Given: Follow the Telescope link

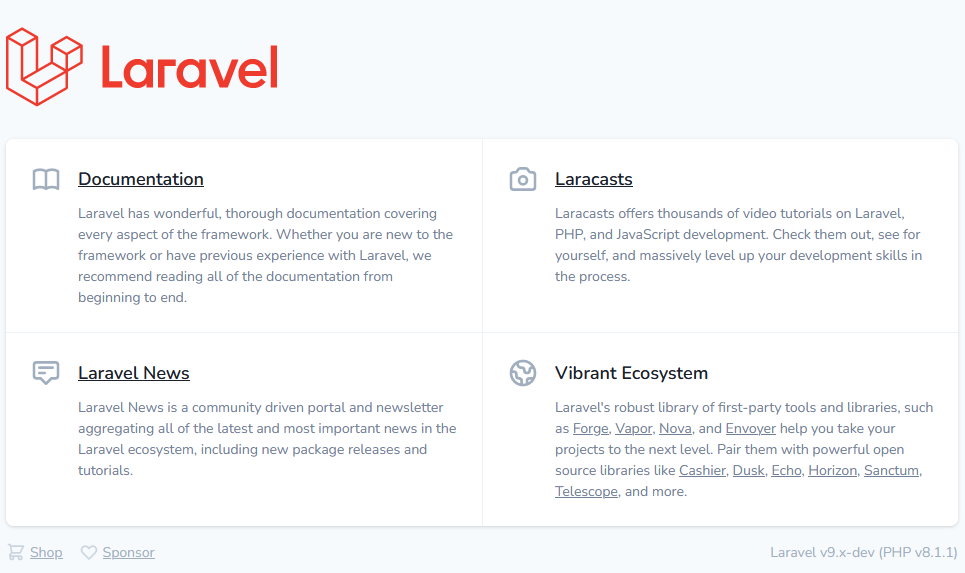Looking at the screenshot, I should 586,492.
